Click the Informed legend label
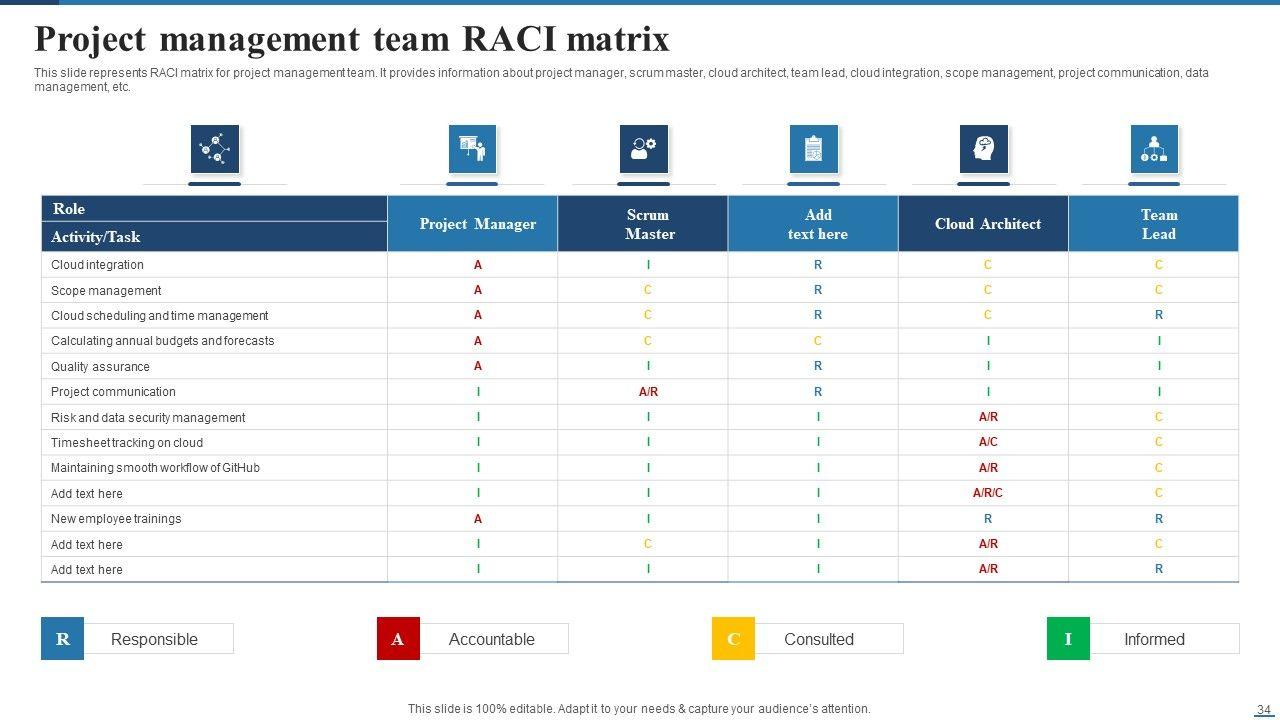Image resolution: width=1280 pixels, height=720 pixels. pos(1154,639)
